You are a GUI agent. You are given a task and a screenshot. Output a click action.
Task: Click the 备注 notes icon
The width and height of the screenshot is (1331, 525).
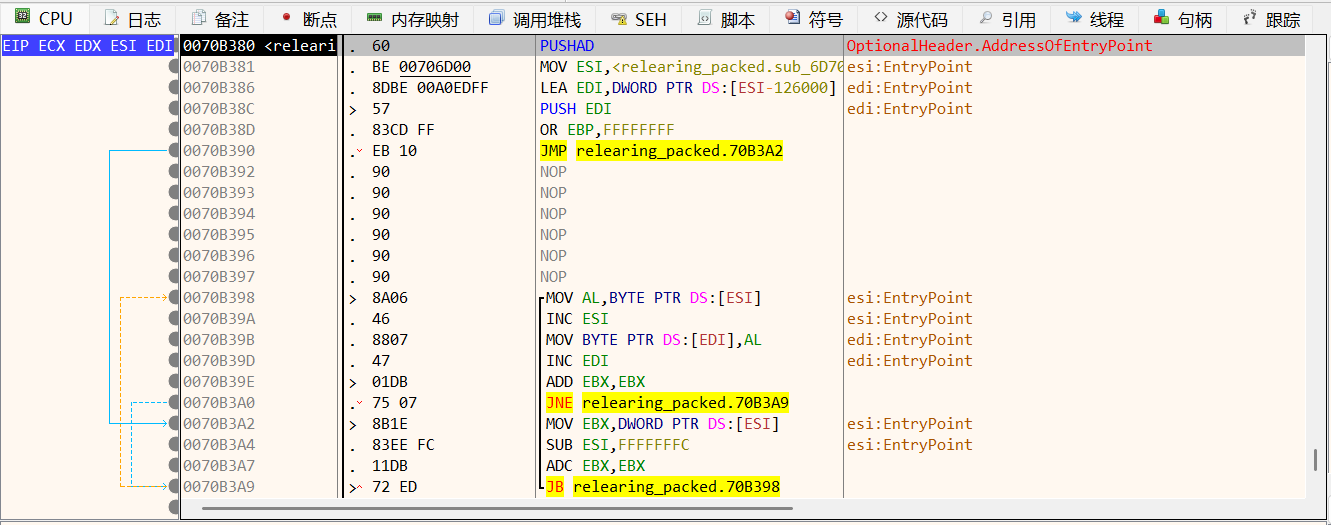[199, 18]
